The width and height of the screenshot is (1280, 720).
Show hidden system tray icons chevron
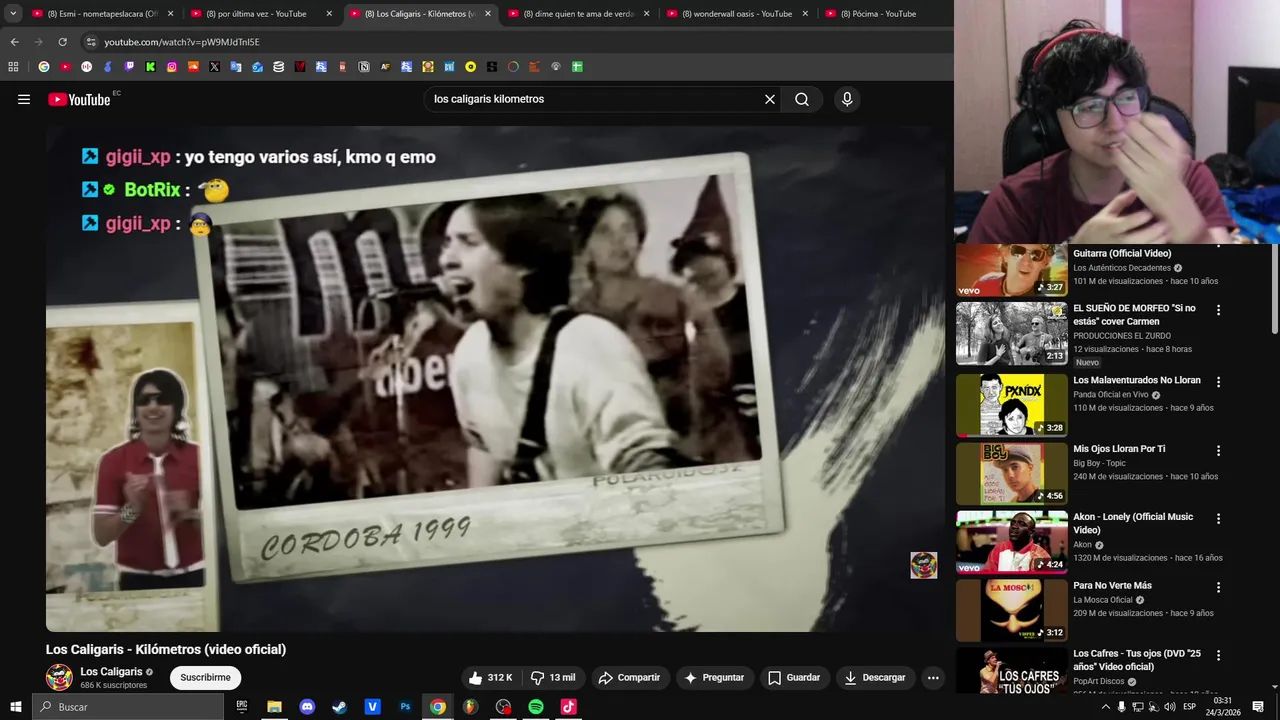(x=1105, y=707)
